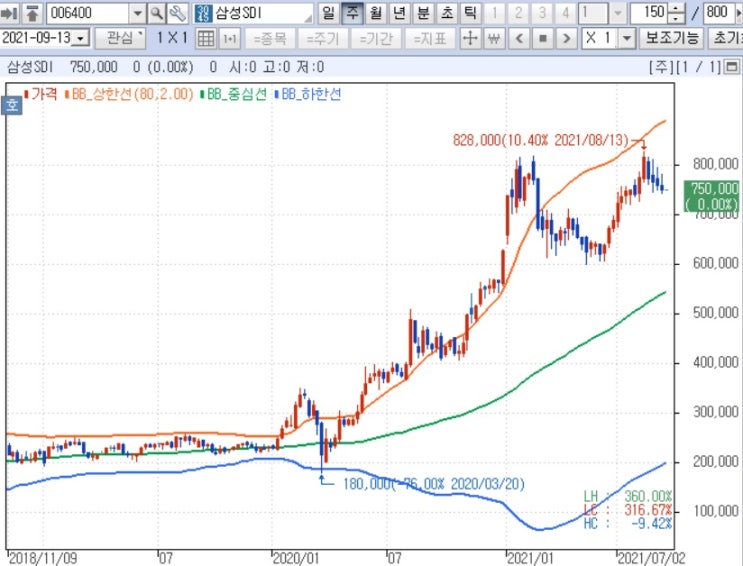Click the =주기 sync button

click(x=323, y=38)
